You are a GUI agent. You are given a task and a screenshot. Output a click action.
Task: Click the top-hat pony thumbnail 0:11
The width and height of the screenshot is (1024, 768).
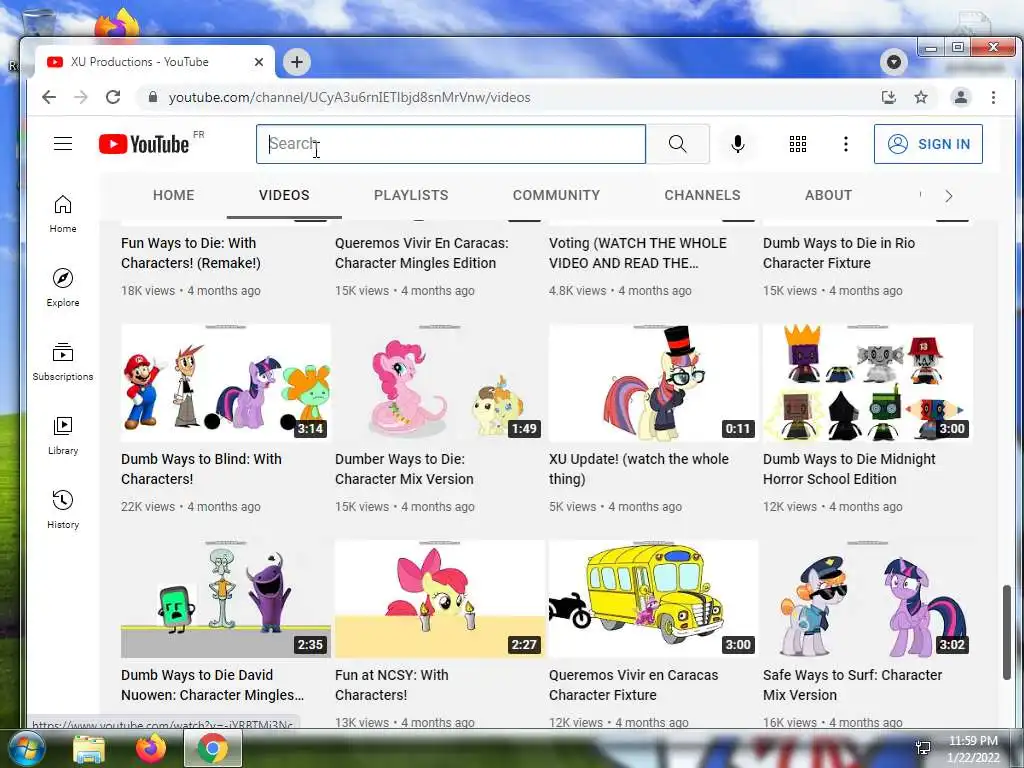(x=653, y=383)
